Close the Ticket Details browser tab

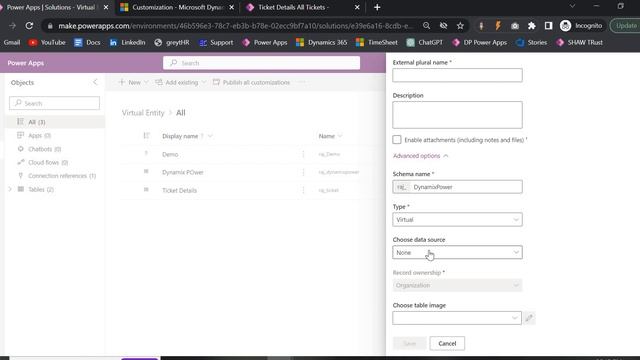coord(357,7)
